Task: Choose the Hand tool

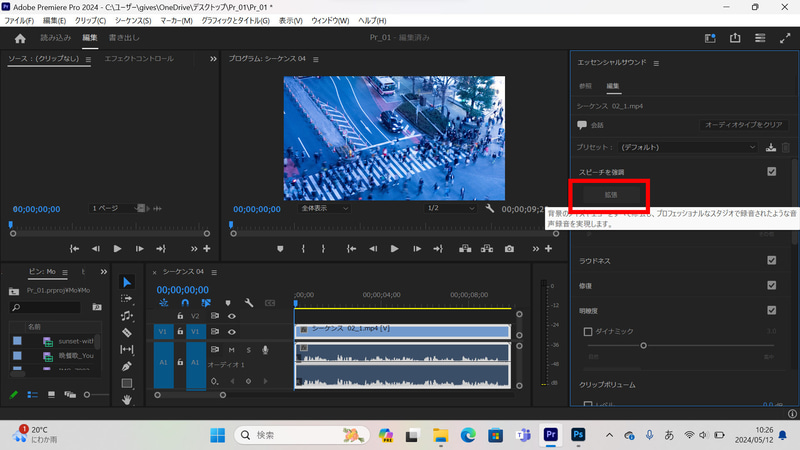Action: [x=127, y=400]
